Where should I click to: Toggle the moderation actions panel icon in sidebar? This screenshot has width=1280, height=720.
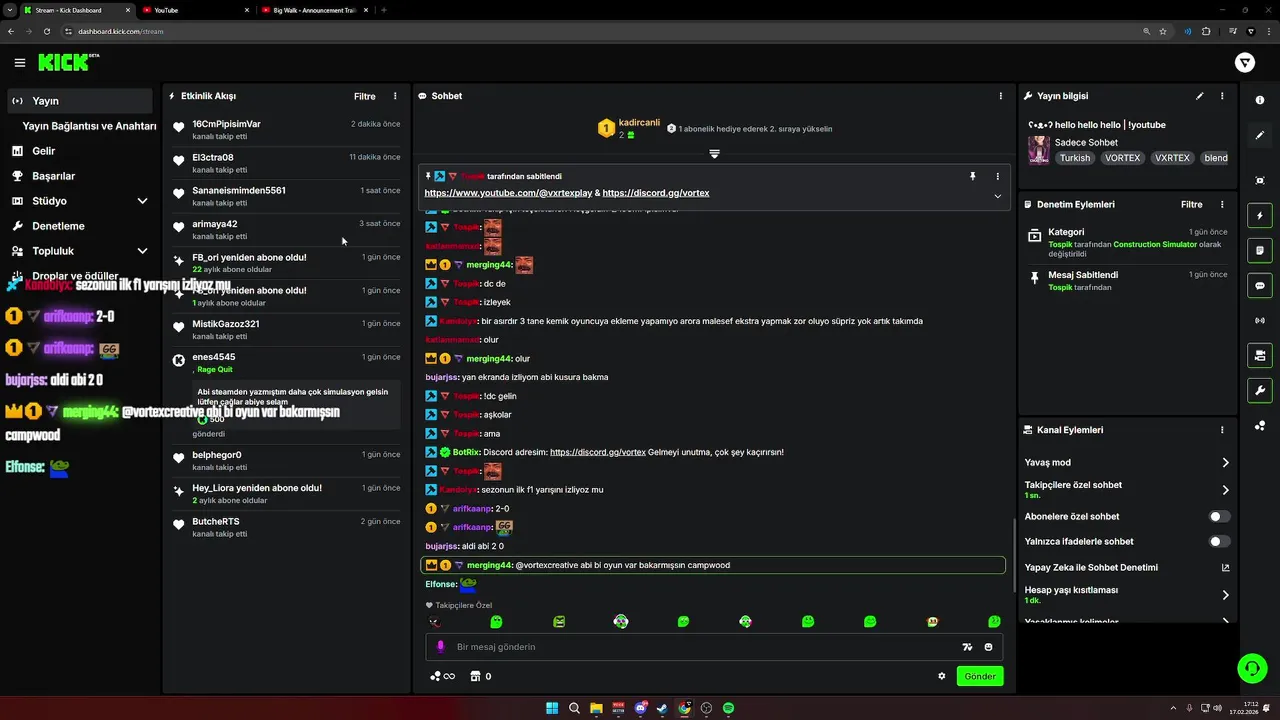pos(1260,250)
